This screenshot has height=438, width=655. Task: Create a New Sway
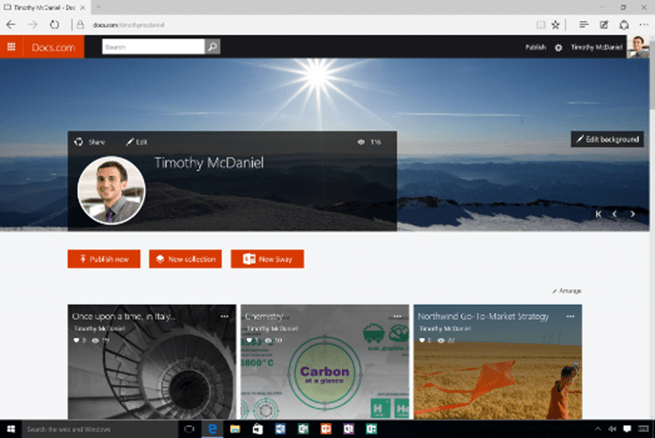point(267,259)
